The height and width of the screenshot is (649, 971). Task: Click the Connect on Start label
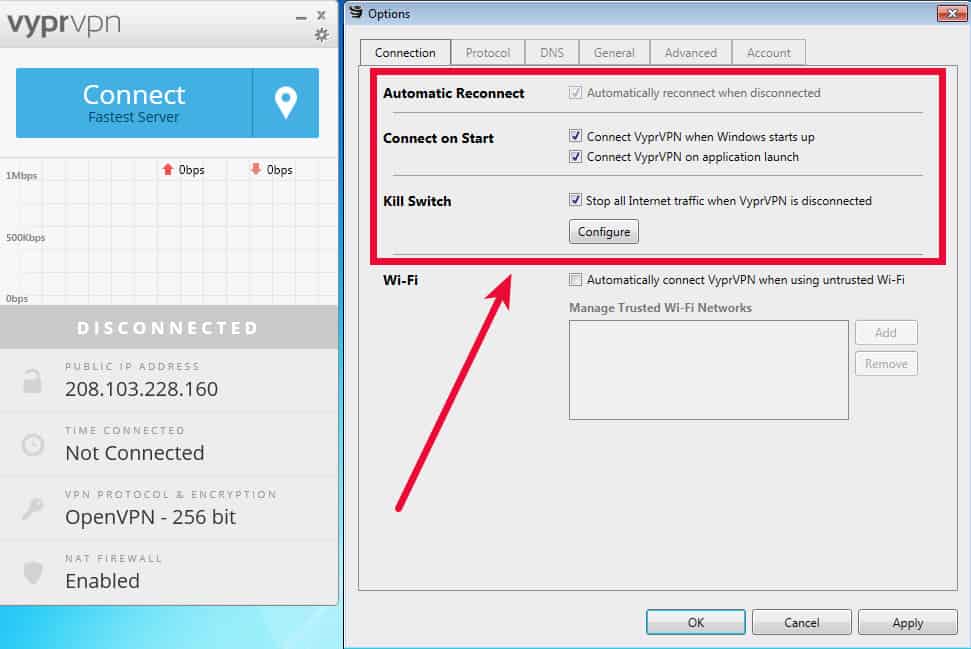(438, 138)
